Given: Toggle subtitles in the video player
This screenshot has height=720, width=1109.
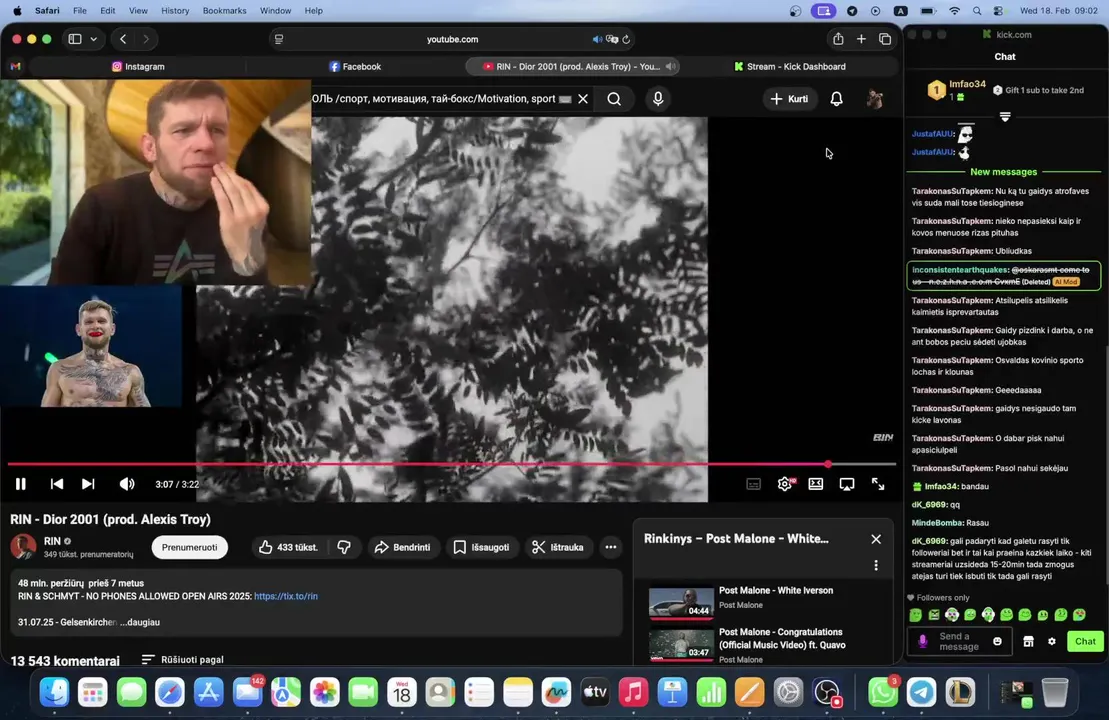Looking at the screenshot, I should coord(753,484).
